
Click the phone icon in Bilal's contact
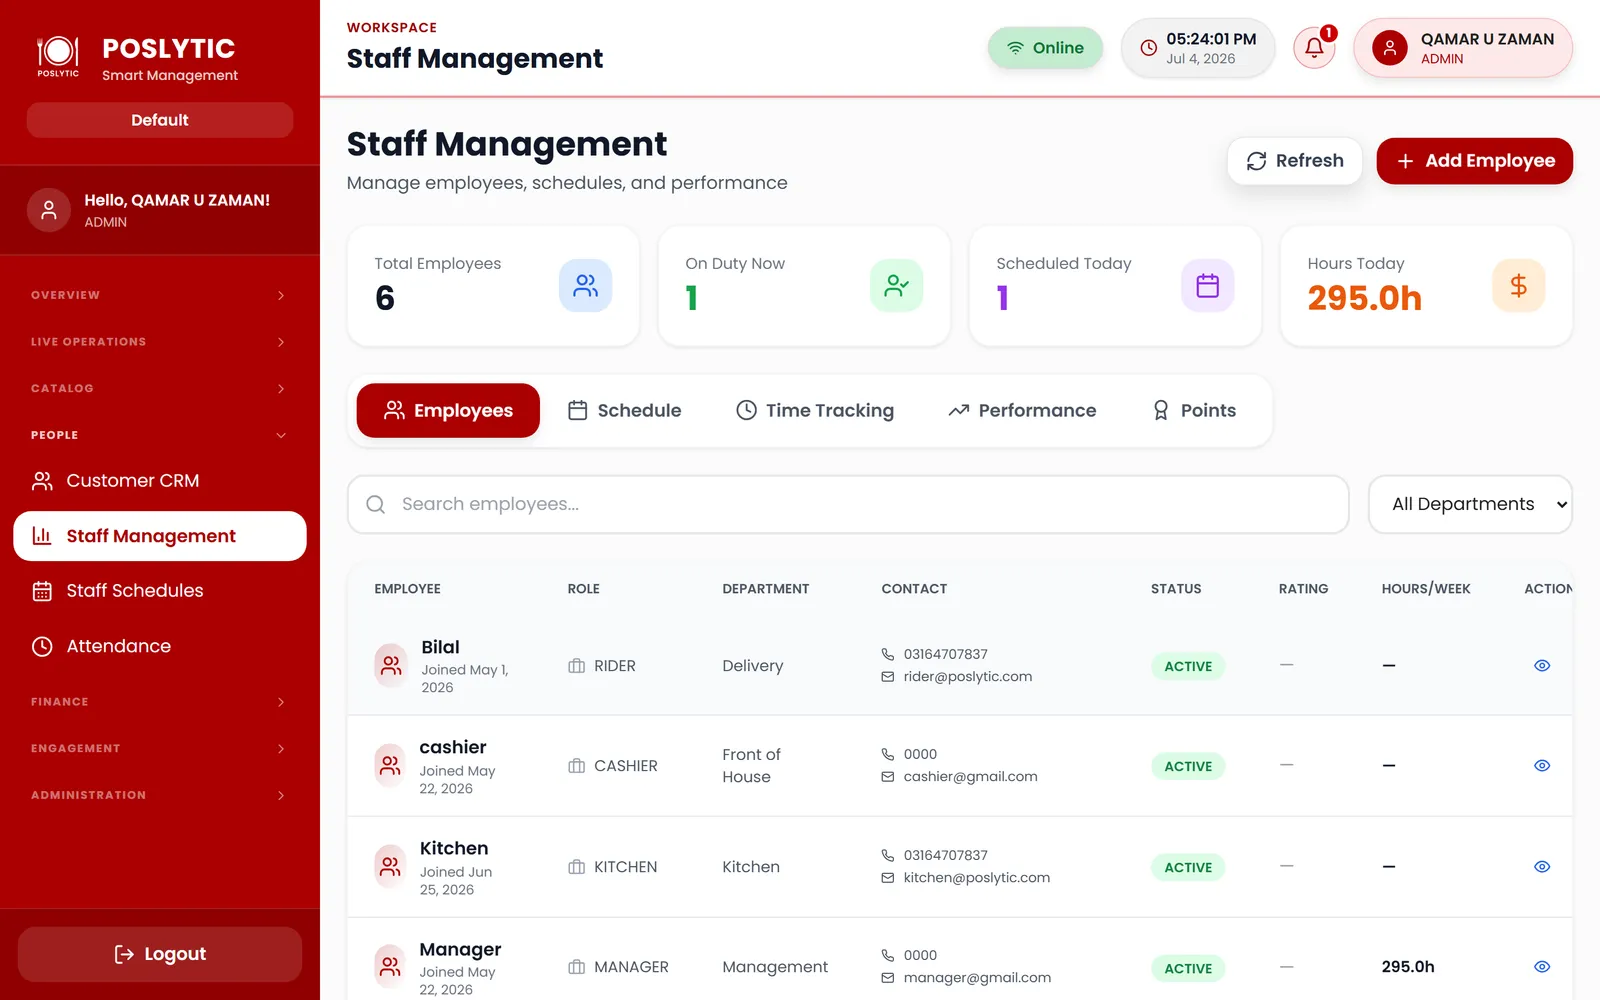(887, 654)
